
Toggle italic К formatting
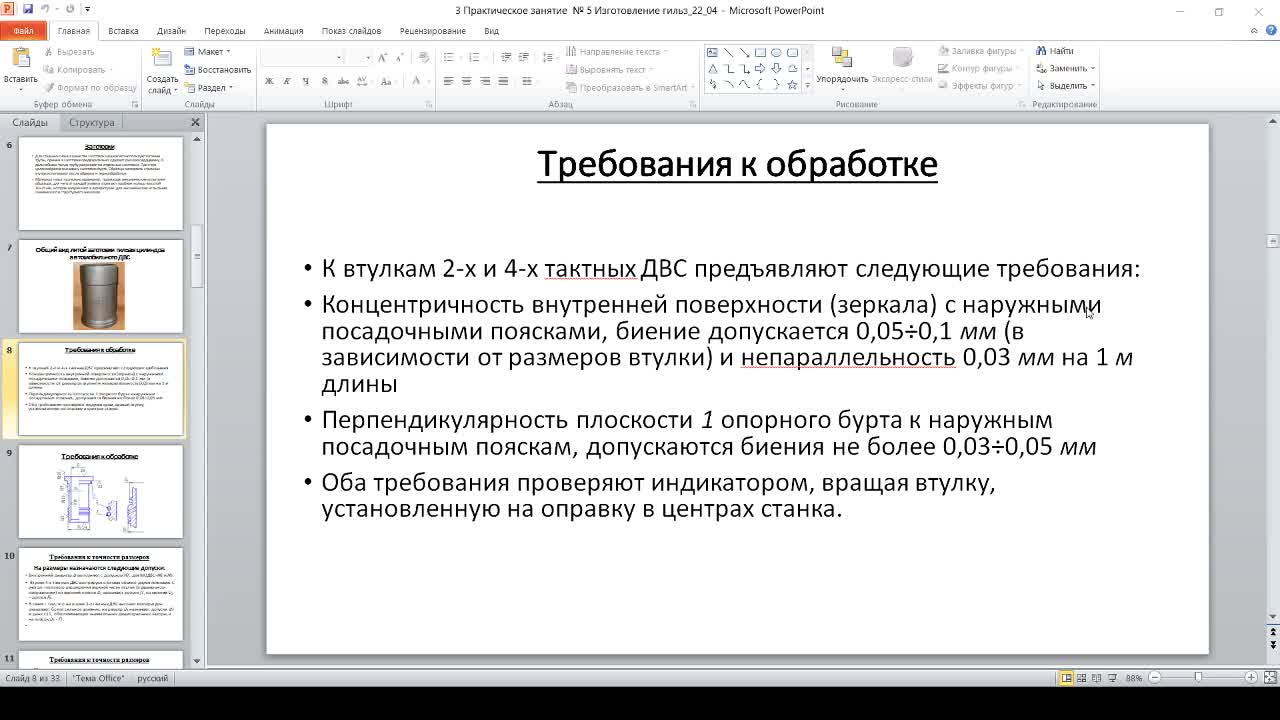tap(287, 81)
